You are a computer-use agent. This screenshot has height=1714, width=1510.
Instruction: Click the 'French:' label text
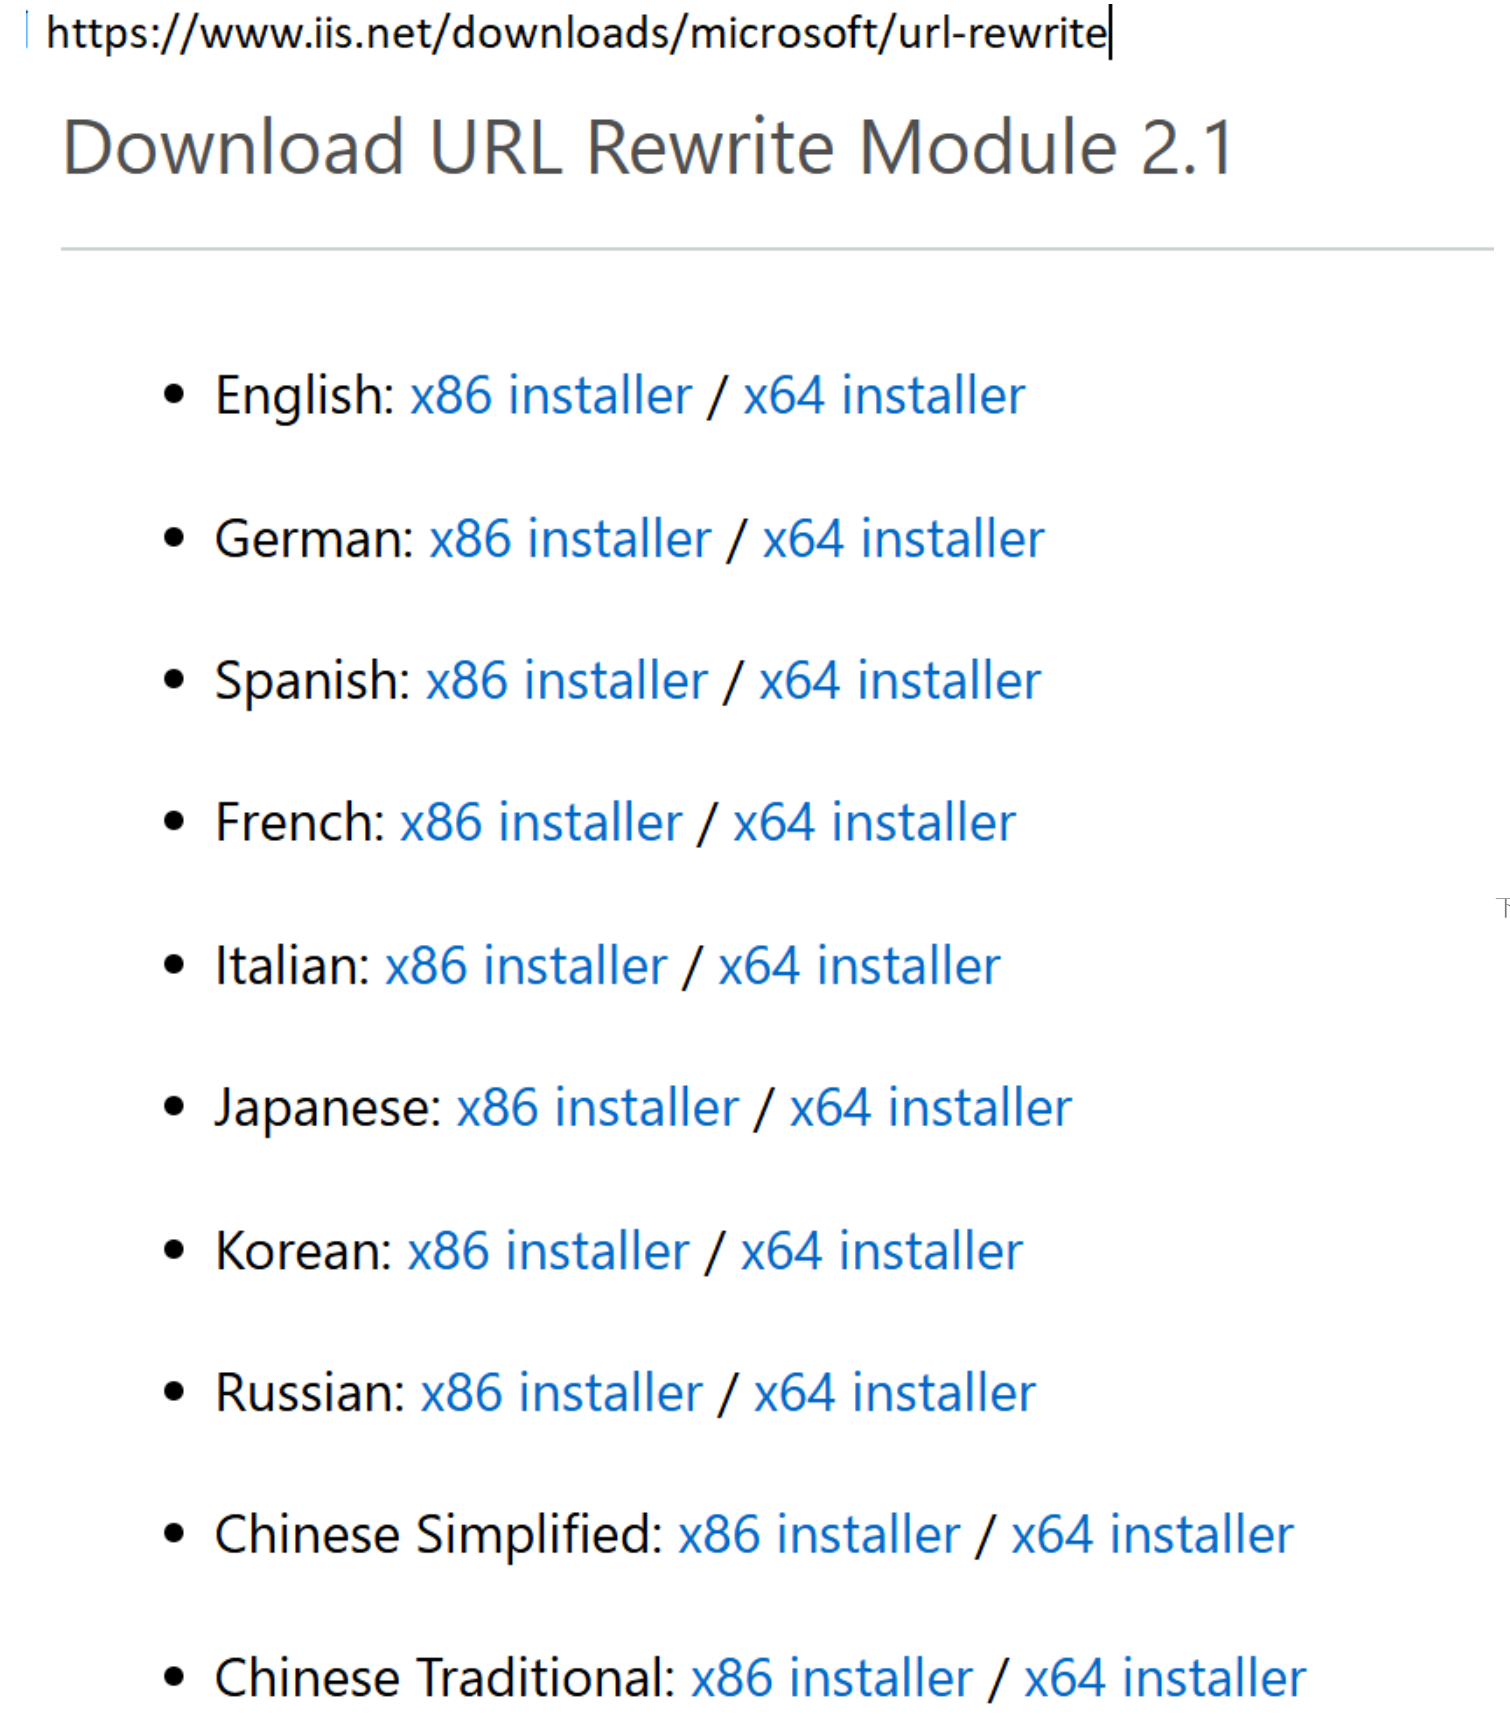click(301, 823)
